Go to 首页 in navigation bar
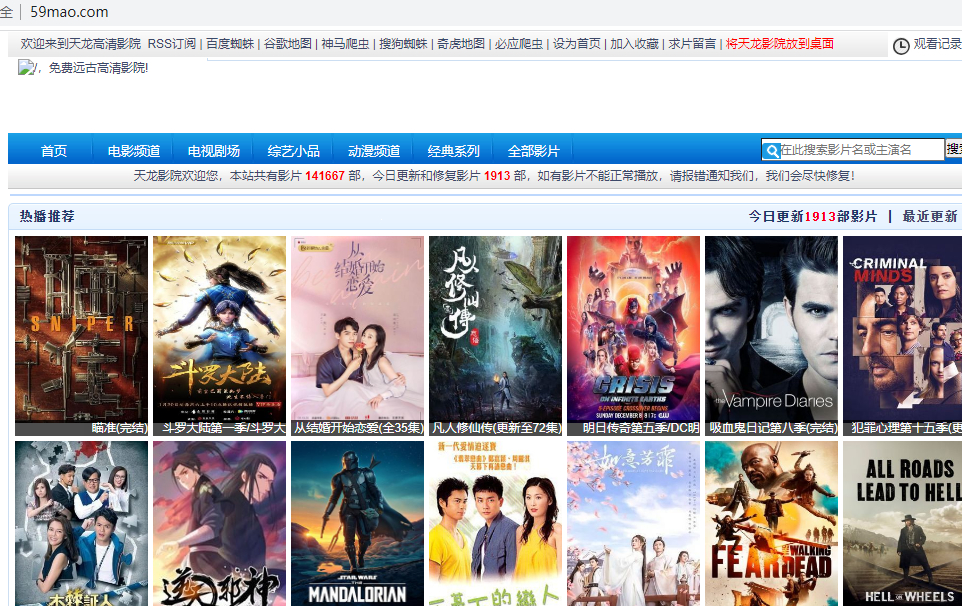The width and height of the screenshot is (962, 606). pyautogui.click(x=54, y=151)
